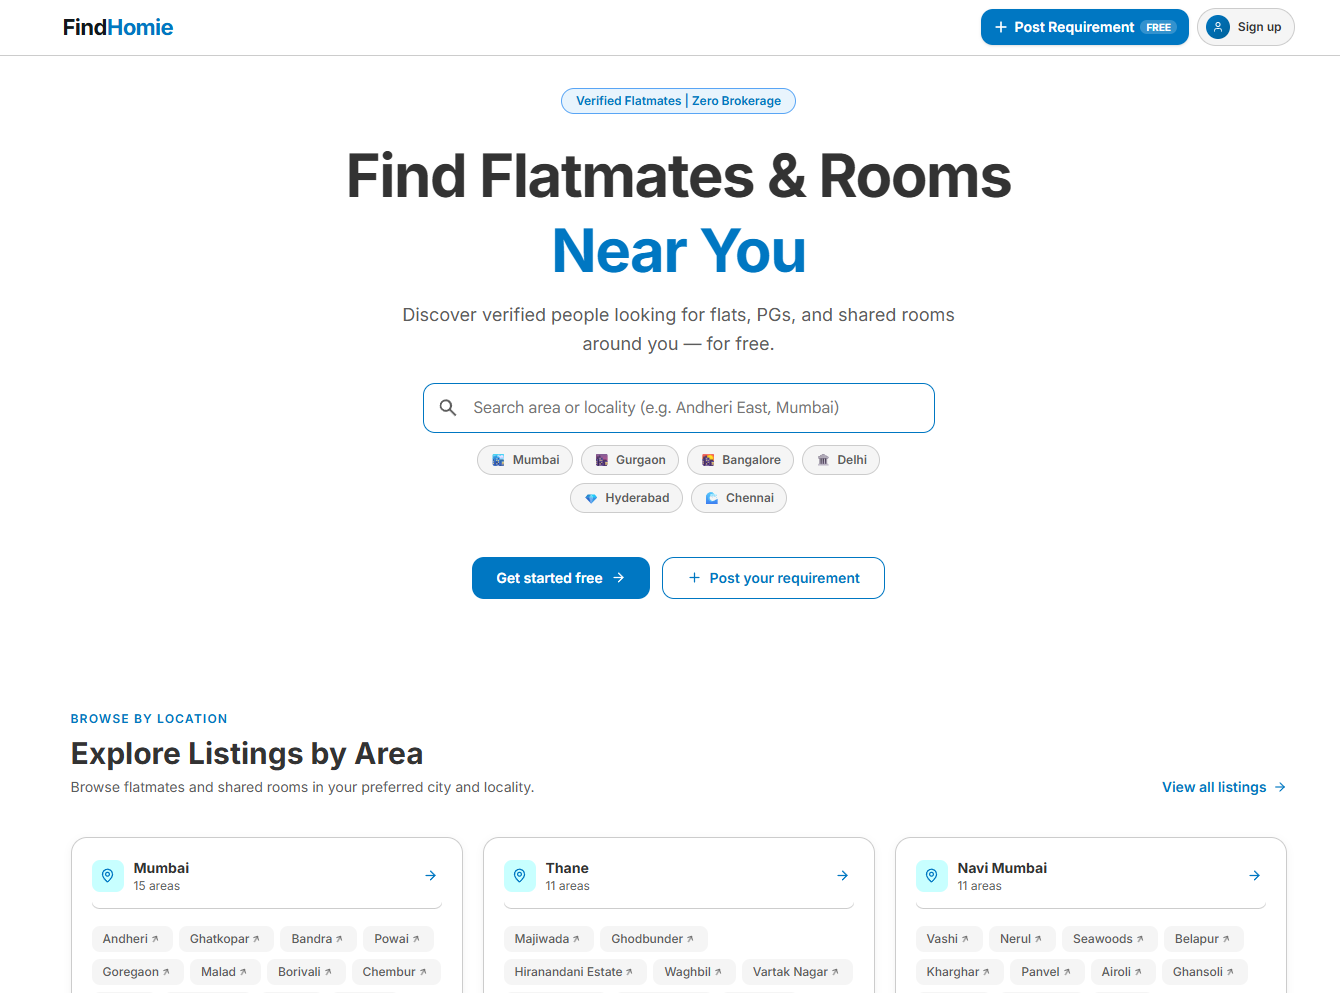Open Chembur area tag
The image size is (1340, 993).
(x=395, y=972)
